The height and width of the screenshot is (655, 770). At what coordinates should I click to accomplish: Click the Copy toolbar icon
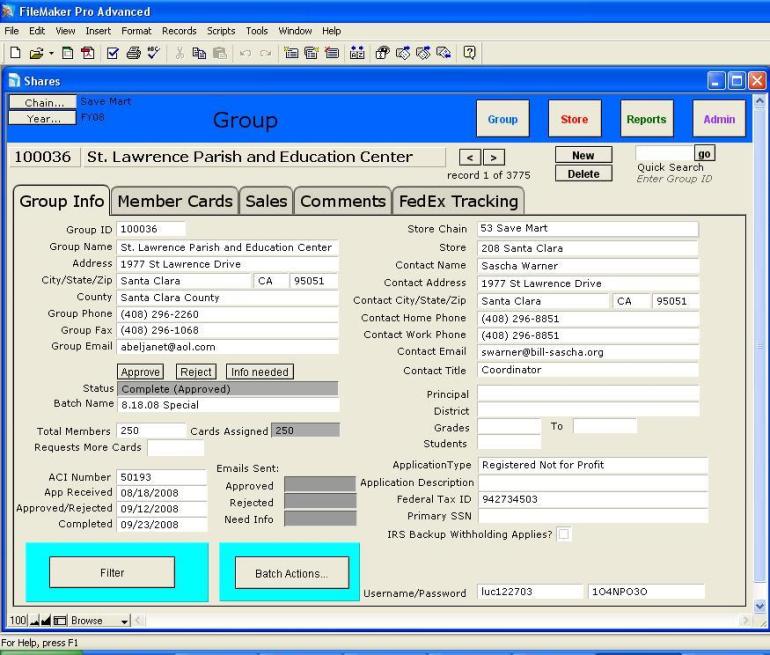(199, 53)
